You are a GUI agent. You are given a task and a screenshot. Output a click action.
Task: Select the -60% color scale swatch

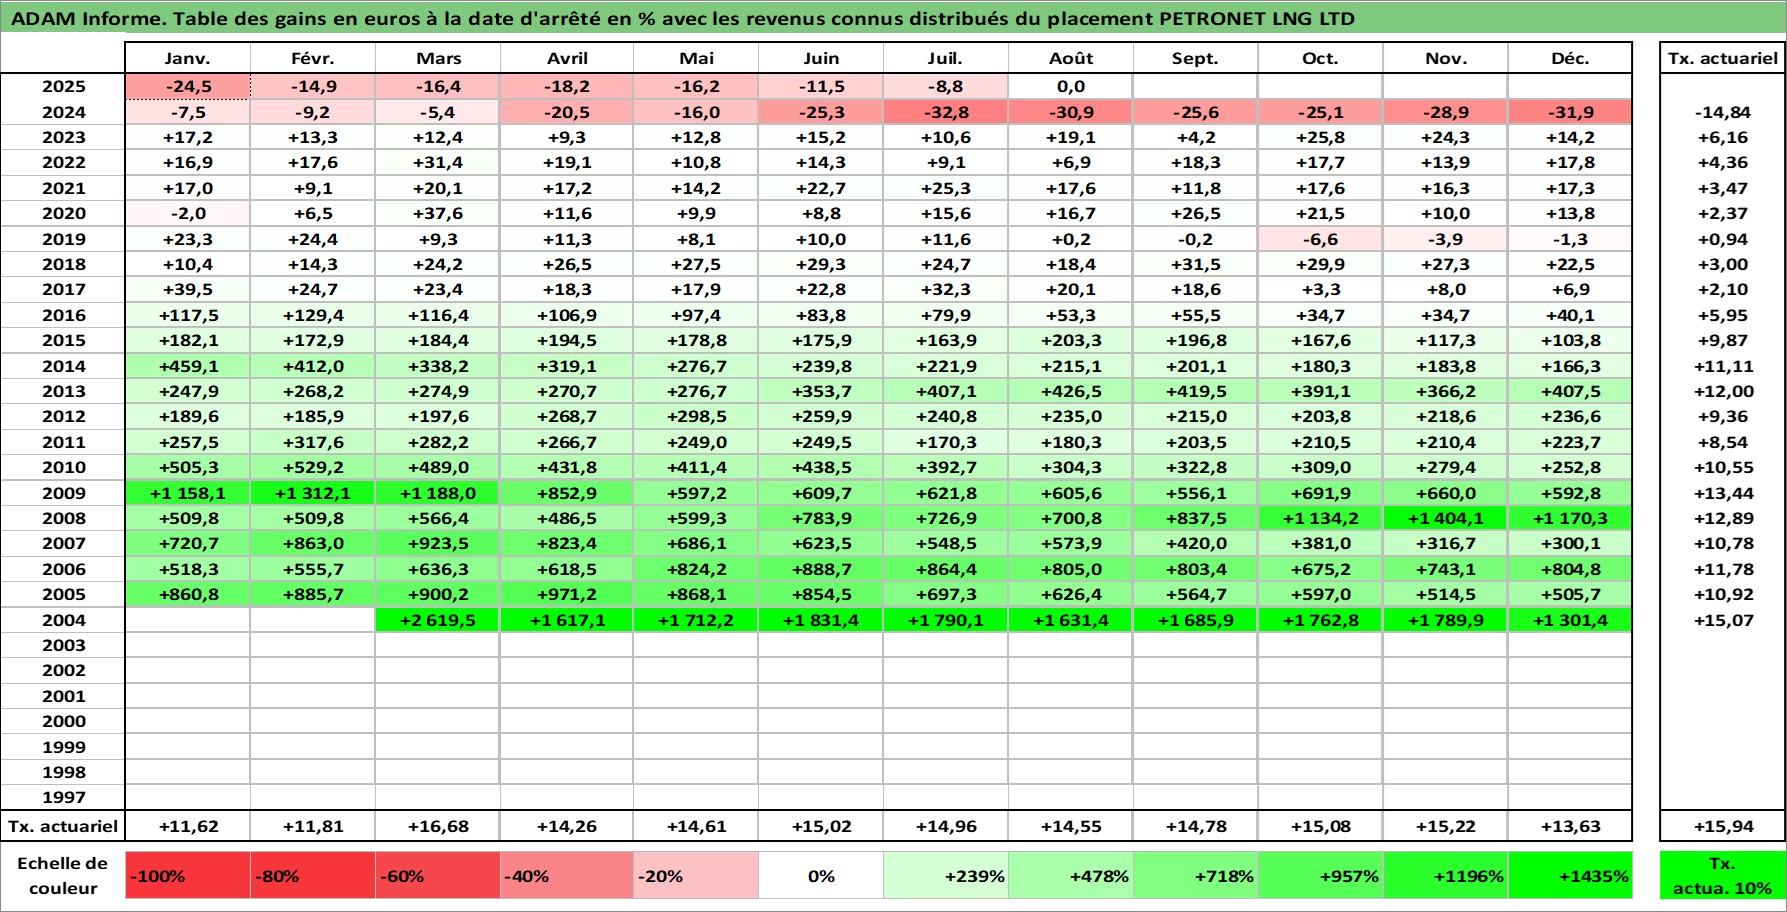pos(438,875)
